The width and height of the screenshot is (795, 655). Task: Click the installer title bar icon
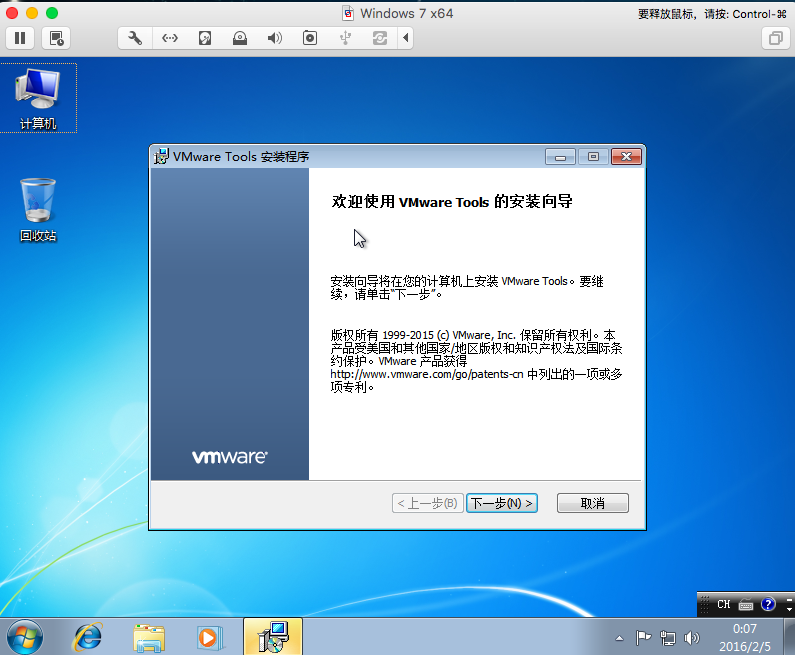[161, 157]
